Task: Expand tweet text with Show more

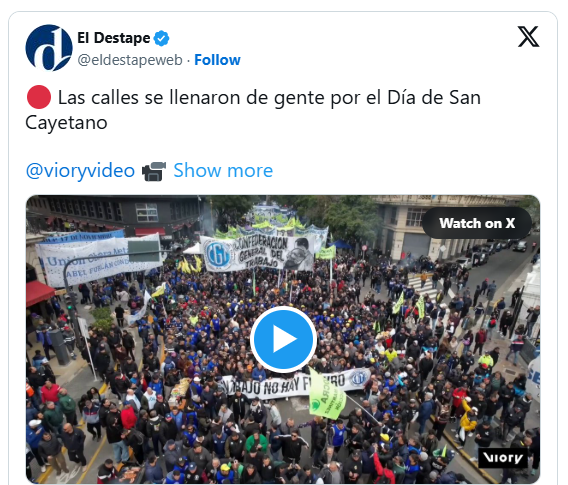Action: pos(223,170)
